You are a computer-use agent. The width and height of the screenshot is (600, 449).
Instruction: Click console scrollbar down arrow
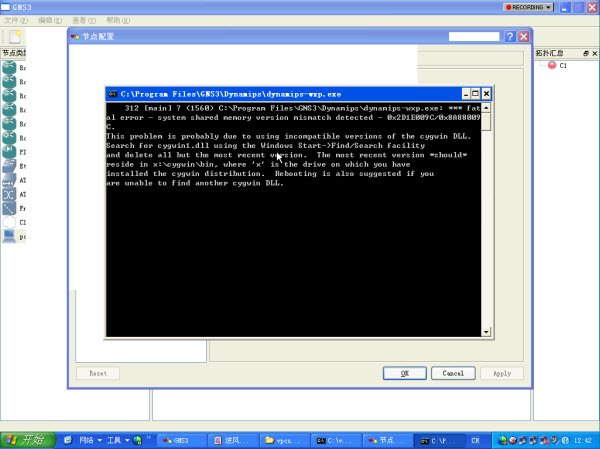click(486, 332)
